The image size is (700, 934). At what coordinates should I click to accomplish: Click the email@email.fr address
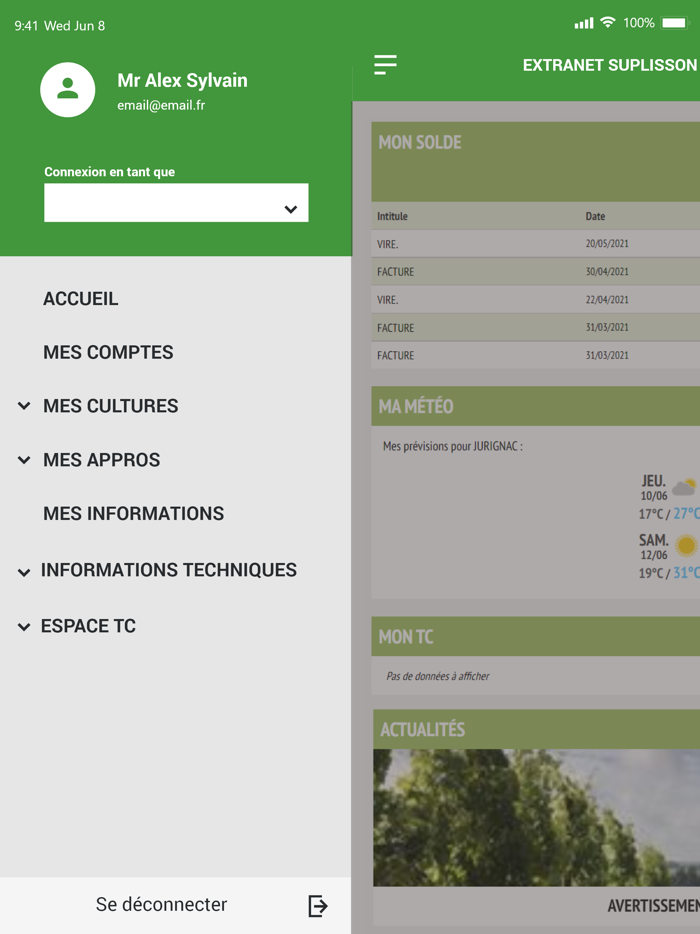pos(161,105)
